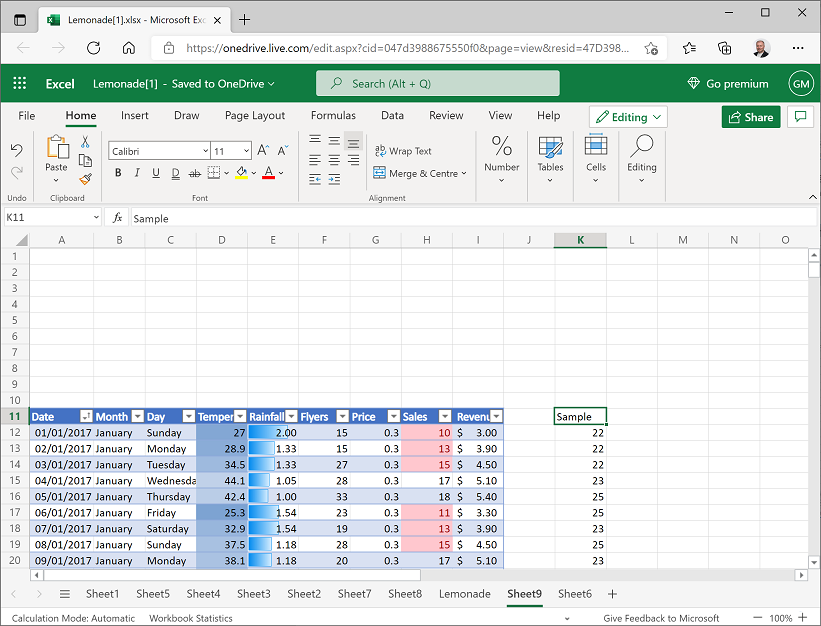Switch to the Formulas ribbon tab

point(333,116)
